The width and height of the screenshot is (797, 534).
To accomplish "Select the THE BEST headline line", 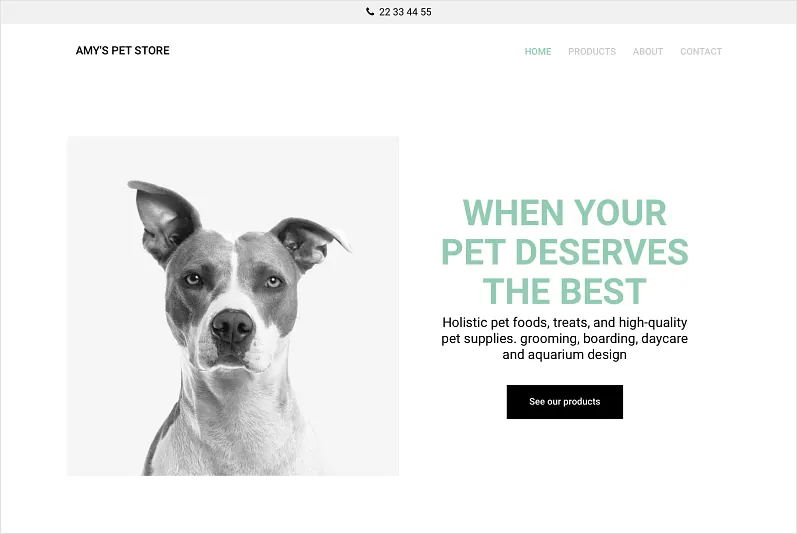I will 564,291.
